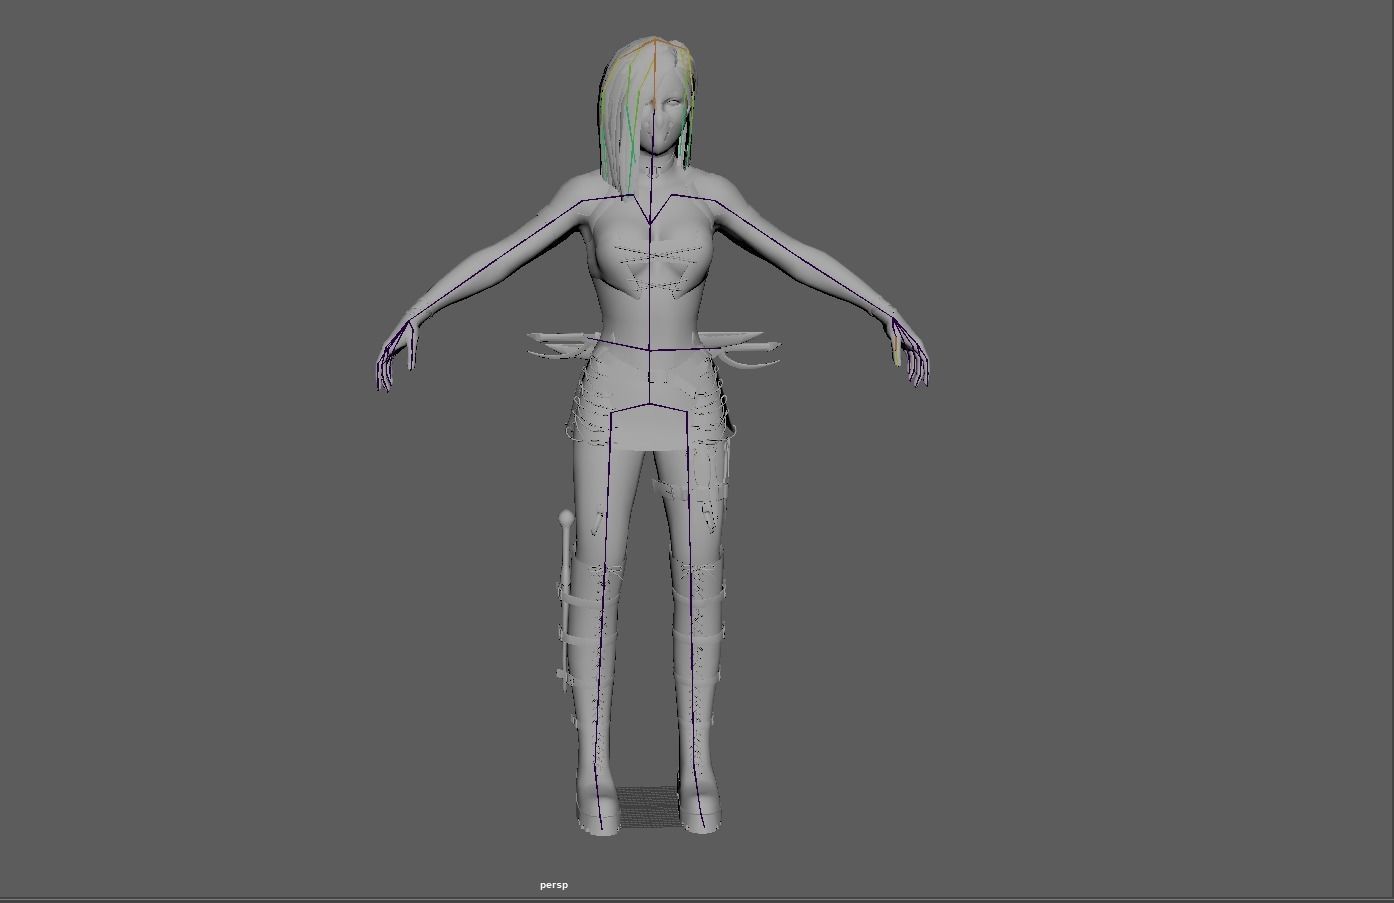Select the hand with the yellow finger joint
Screen dimensions: 1394x903
point(909,350)
